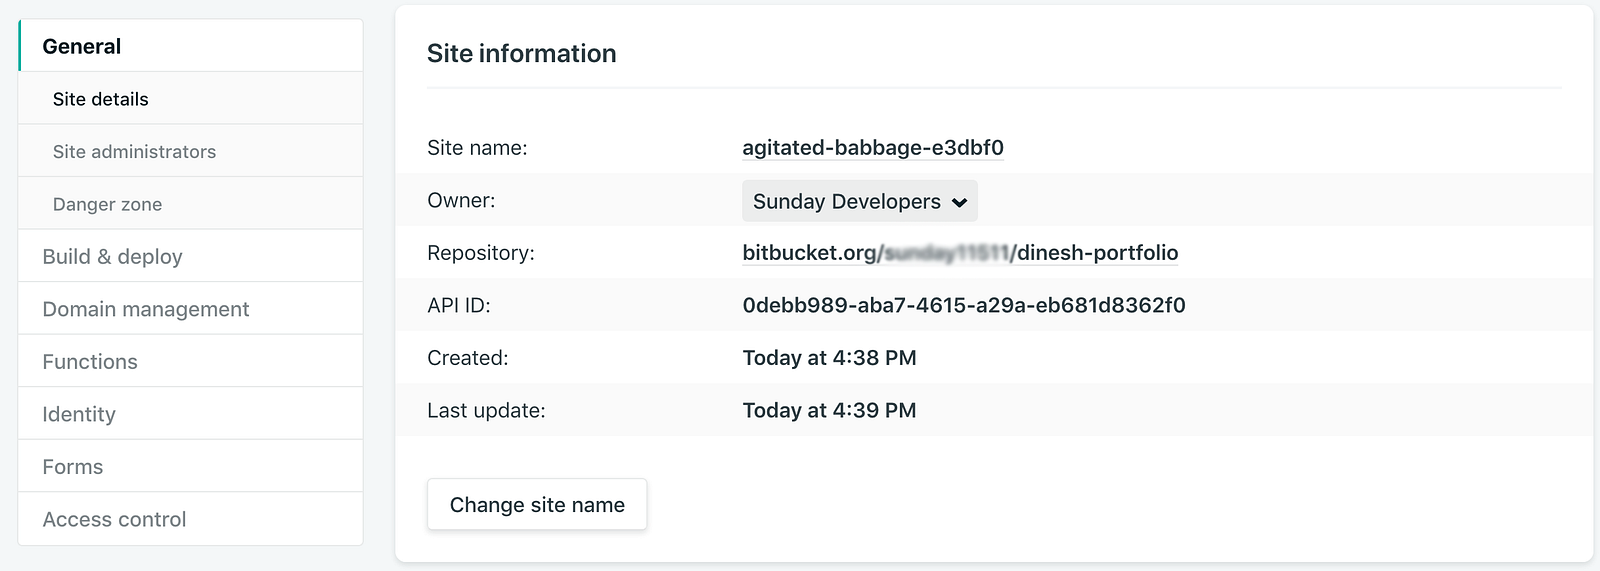Open Access control settings
Image resolution: width=1600 pixels, height=571 pixels.
click(x=114, y=519)
